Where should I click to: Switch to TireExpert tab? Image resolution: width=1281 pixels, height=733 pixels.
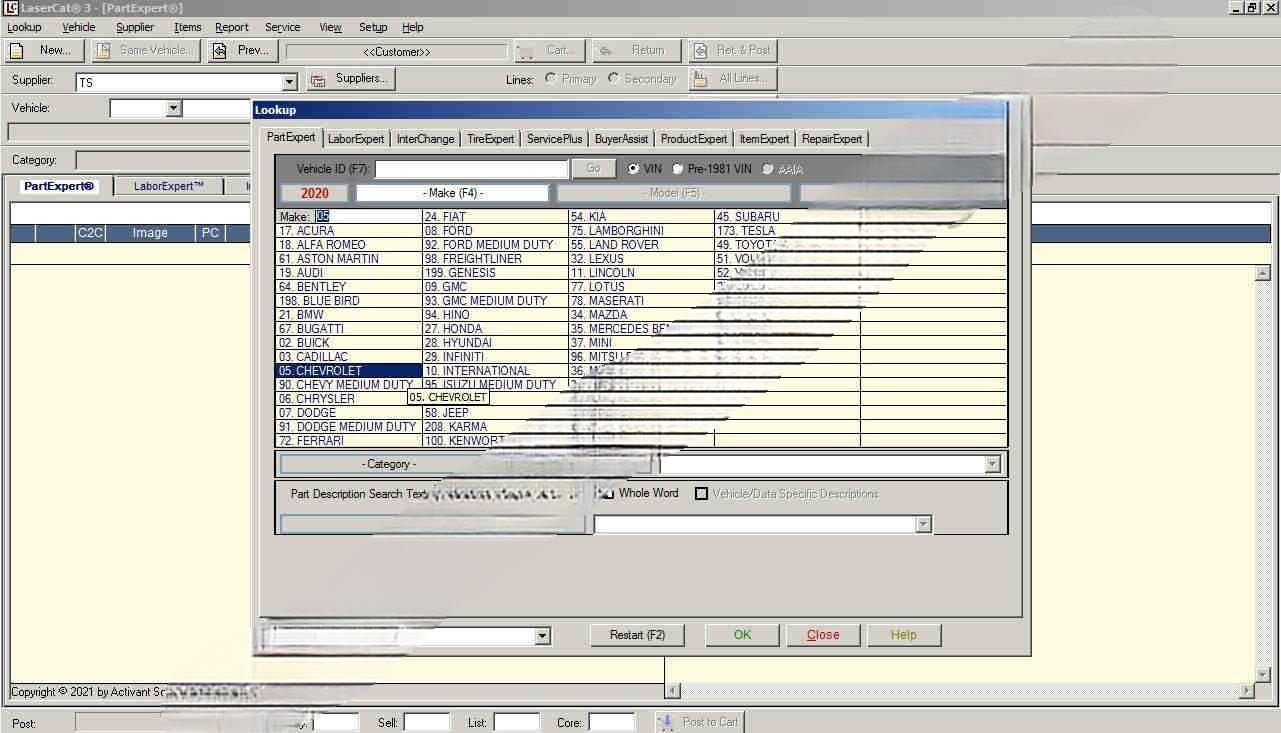[x=491, y=139]
